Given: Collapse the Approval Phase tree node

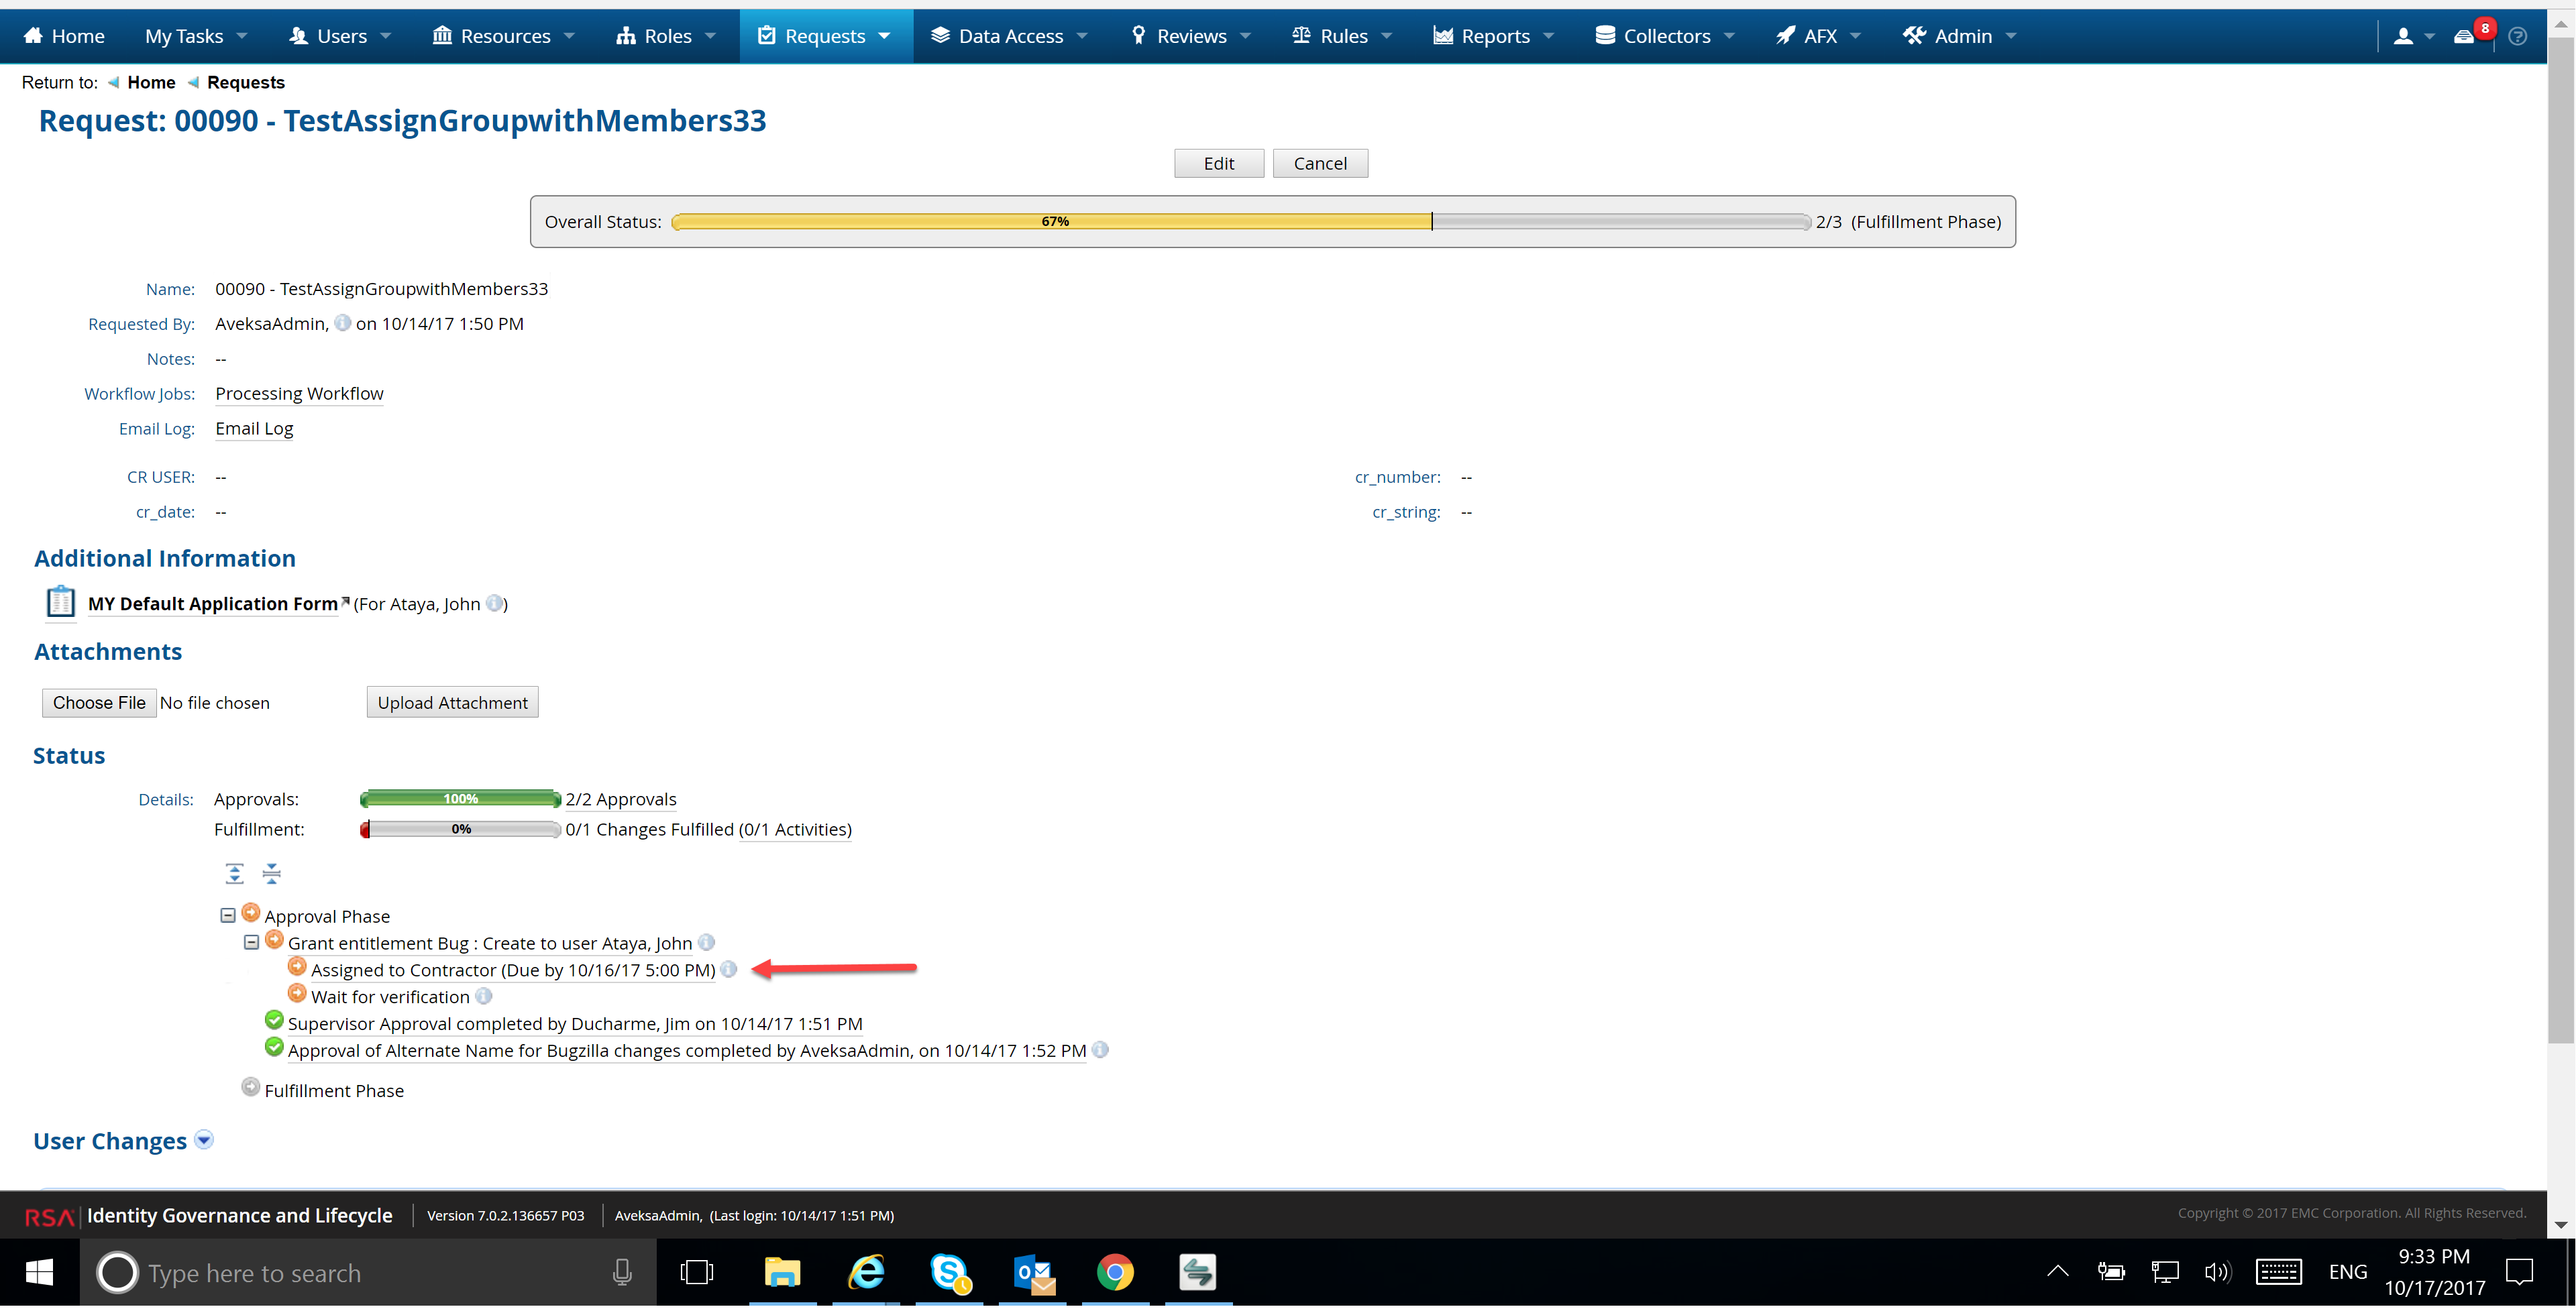Looking at the screenshot, I should pyautogui.click(x=228, y=915).
